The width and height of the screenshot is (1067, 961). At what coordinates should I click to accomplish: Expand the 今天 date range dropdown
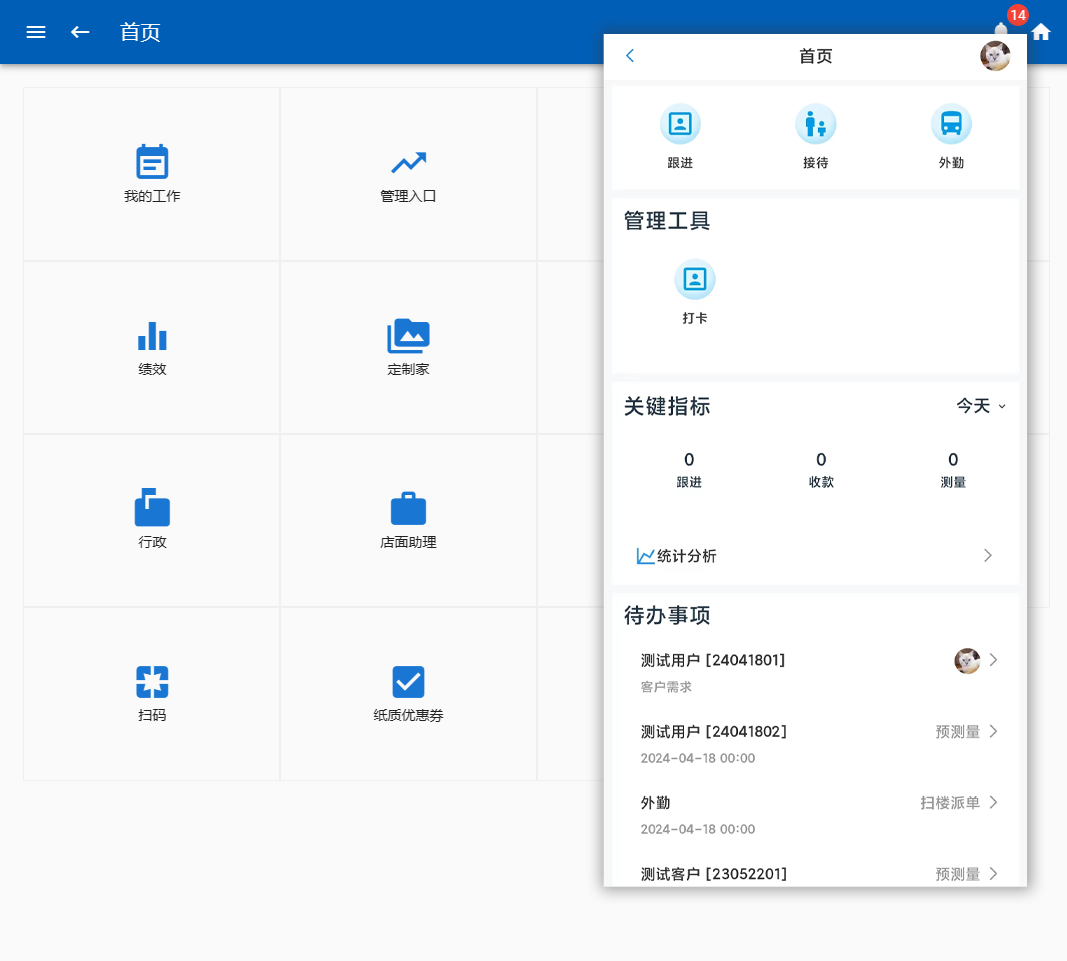(x=981, y=406)
